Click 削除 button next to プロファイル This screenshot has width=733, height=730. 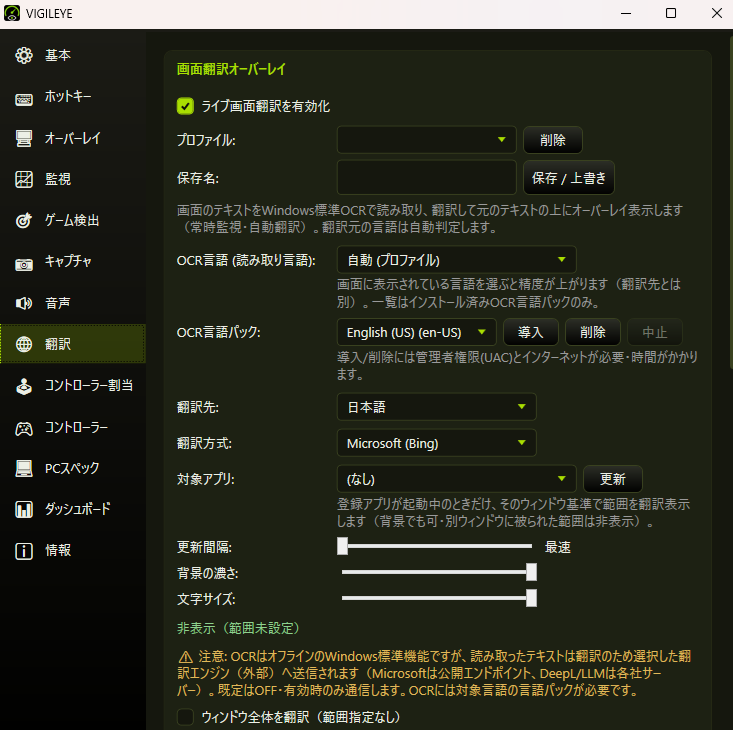click(x=553, y=140)
